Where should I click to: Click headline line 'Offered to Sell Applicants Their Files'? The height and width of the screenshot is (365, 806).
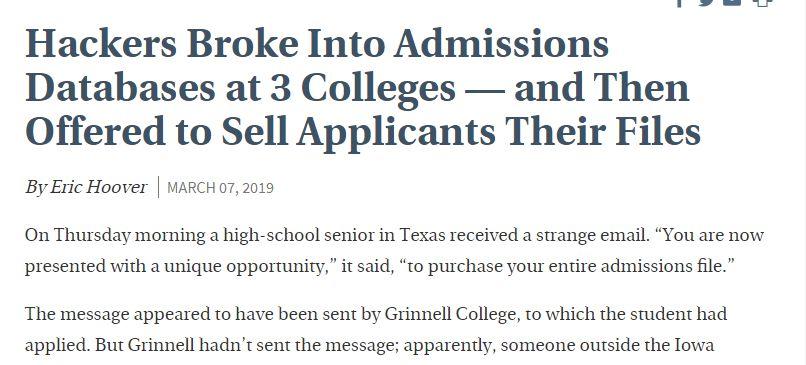click(x=363, y=132)
